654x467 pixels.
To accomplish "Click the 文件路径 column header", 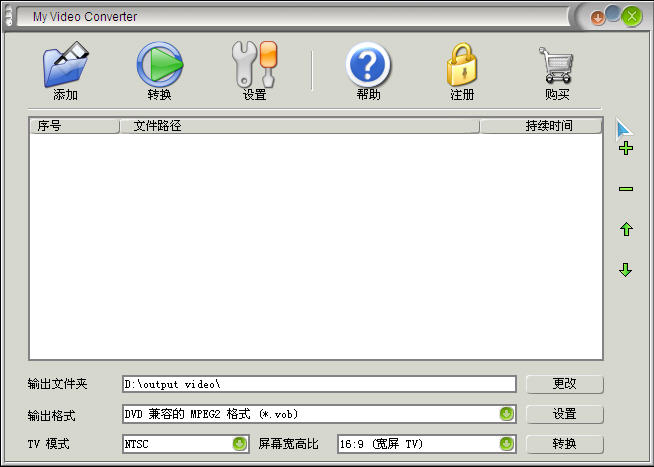I will tap(299, 126).
